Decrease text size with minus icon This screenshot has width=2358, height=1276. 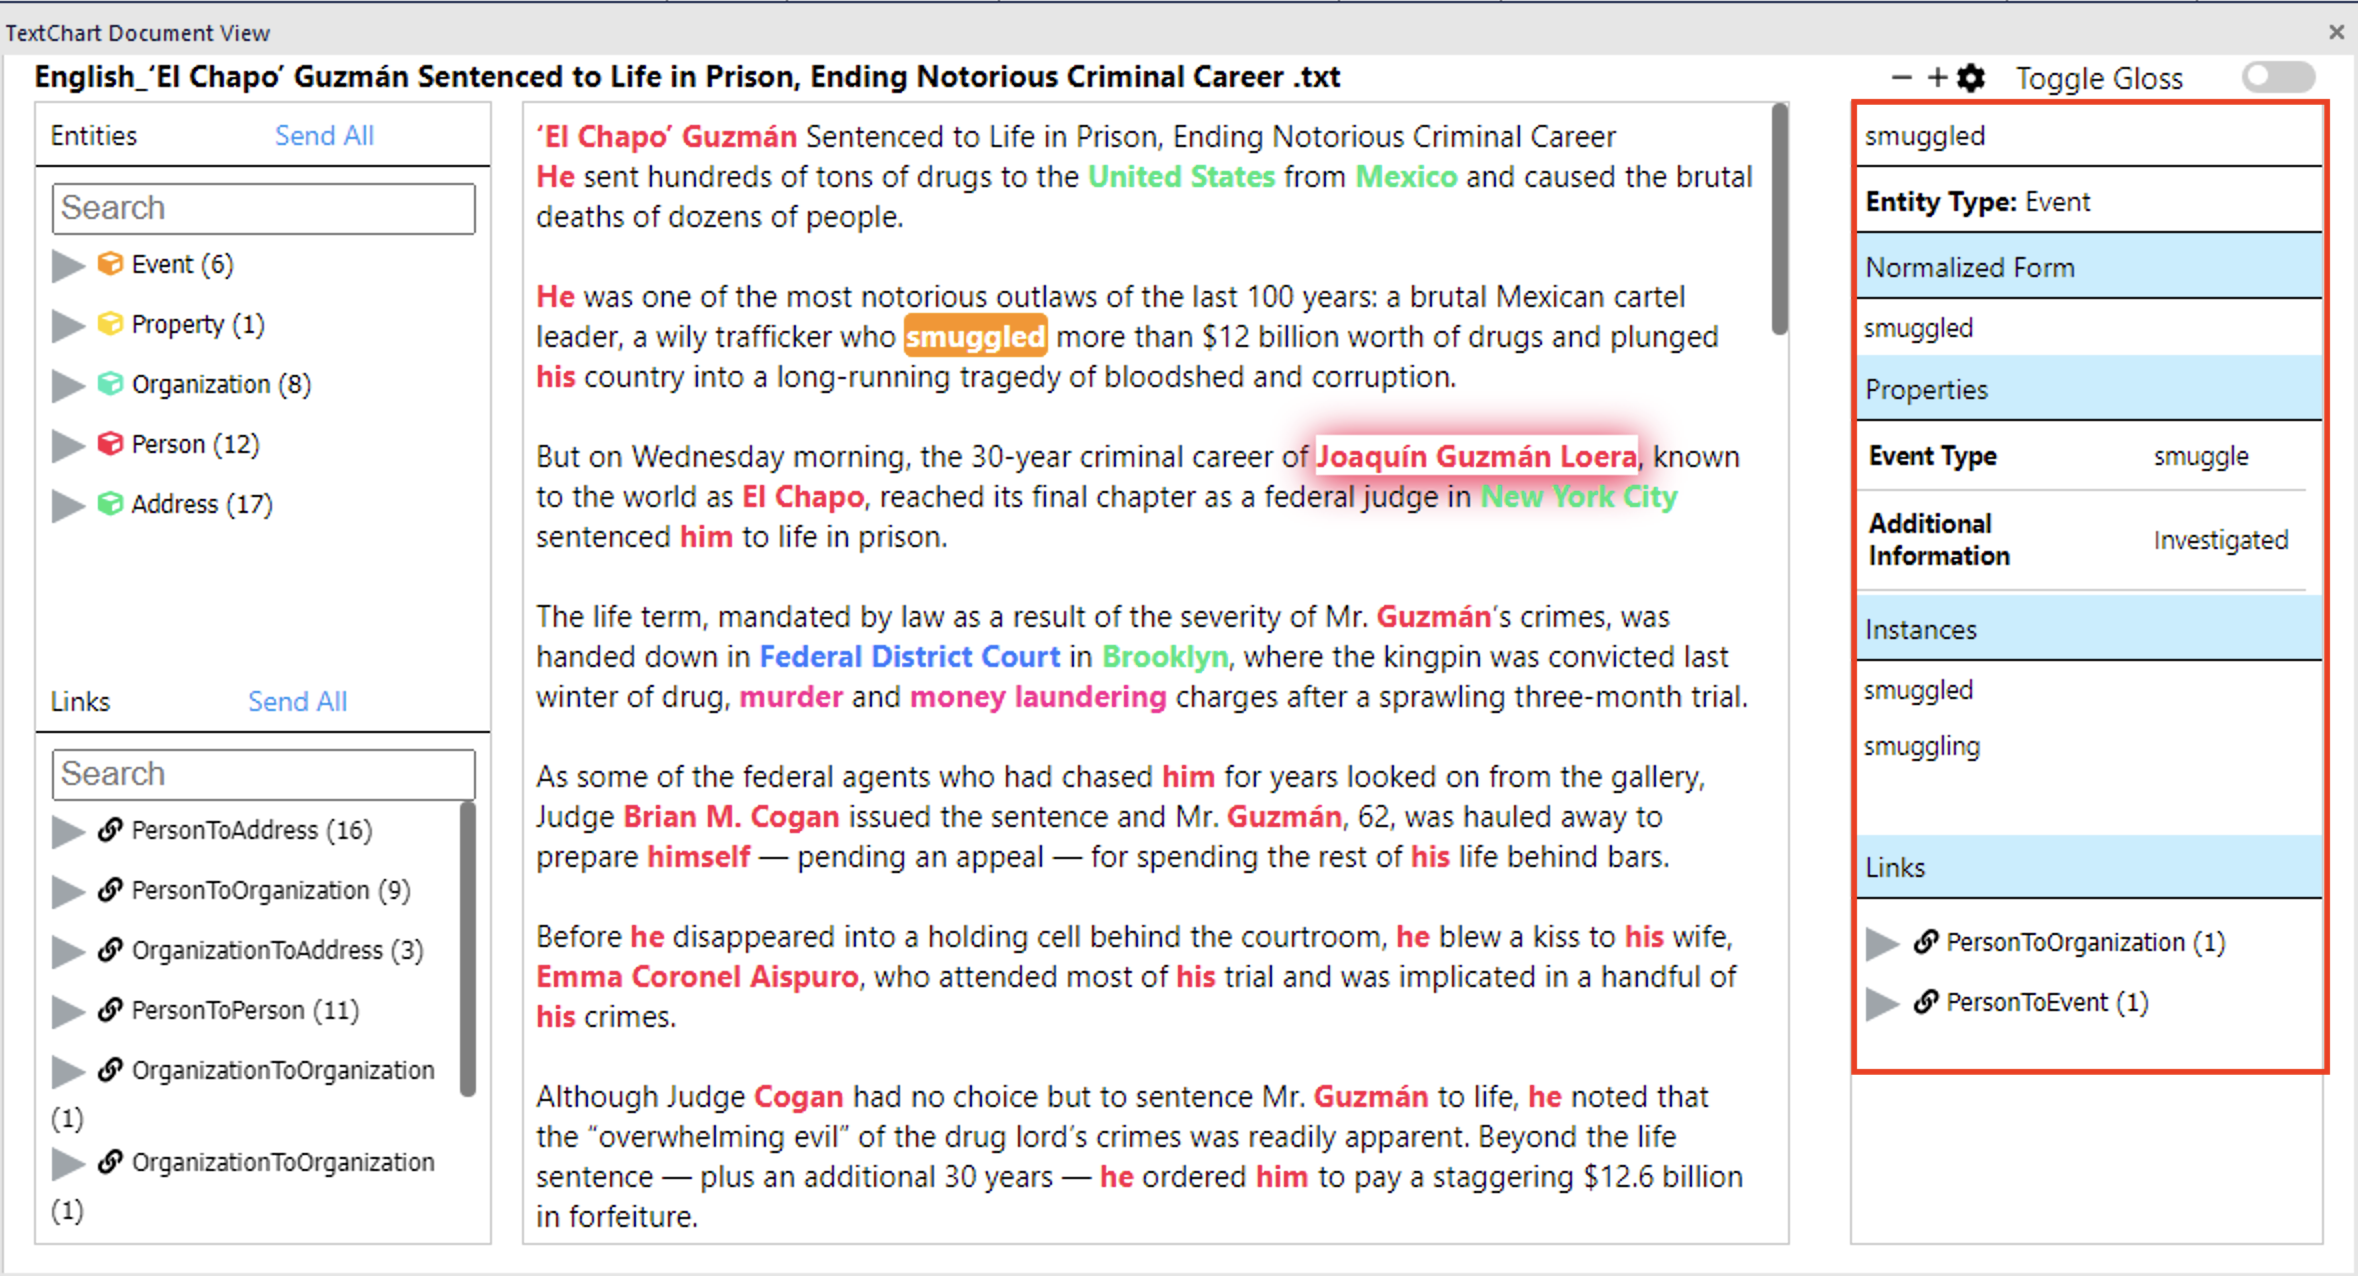(1902, 78)
